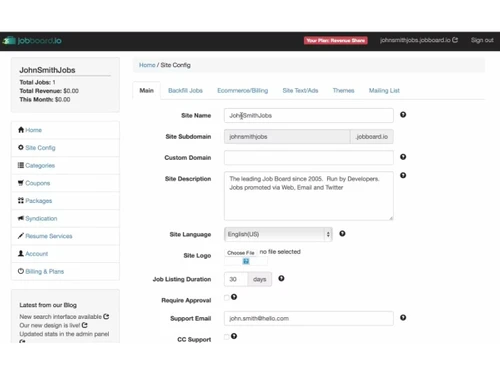Open blog post Our new design is live

click(x=50, y=325)
